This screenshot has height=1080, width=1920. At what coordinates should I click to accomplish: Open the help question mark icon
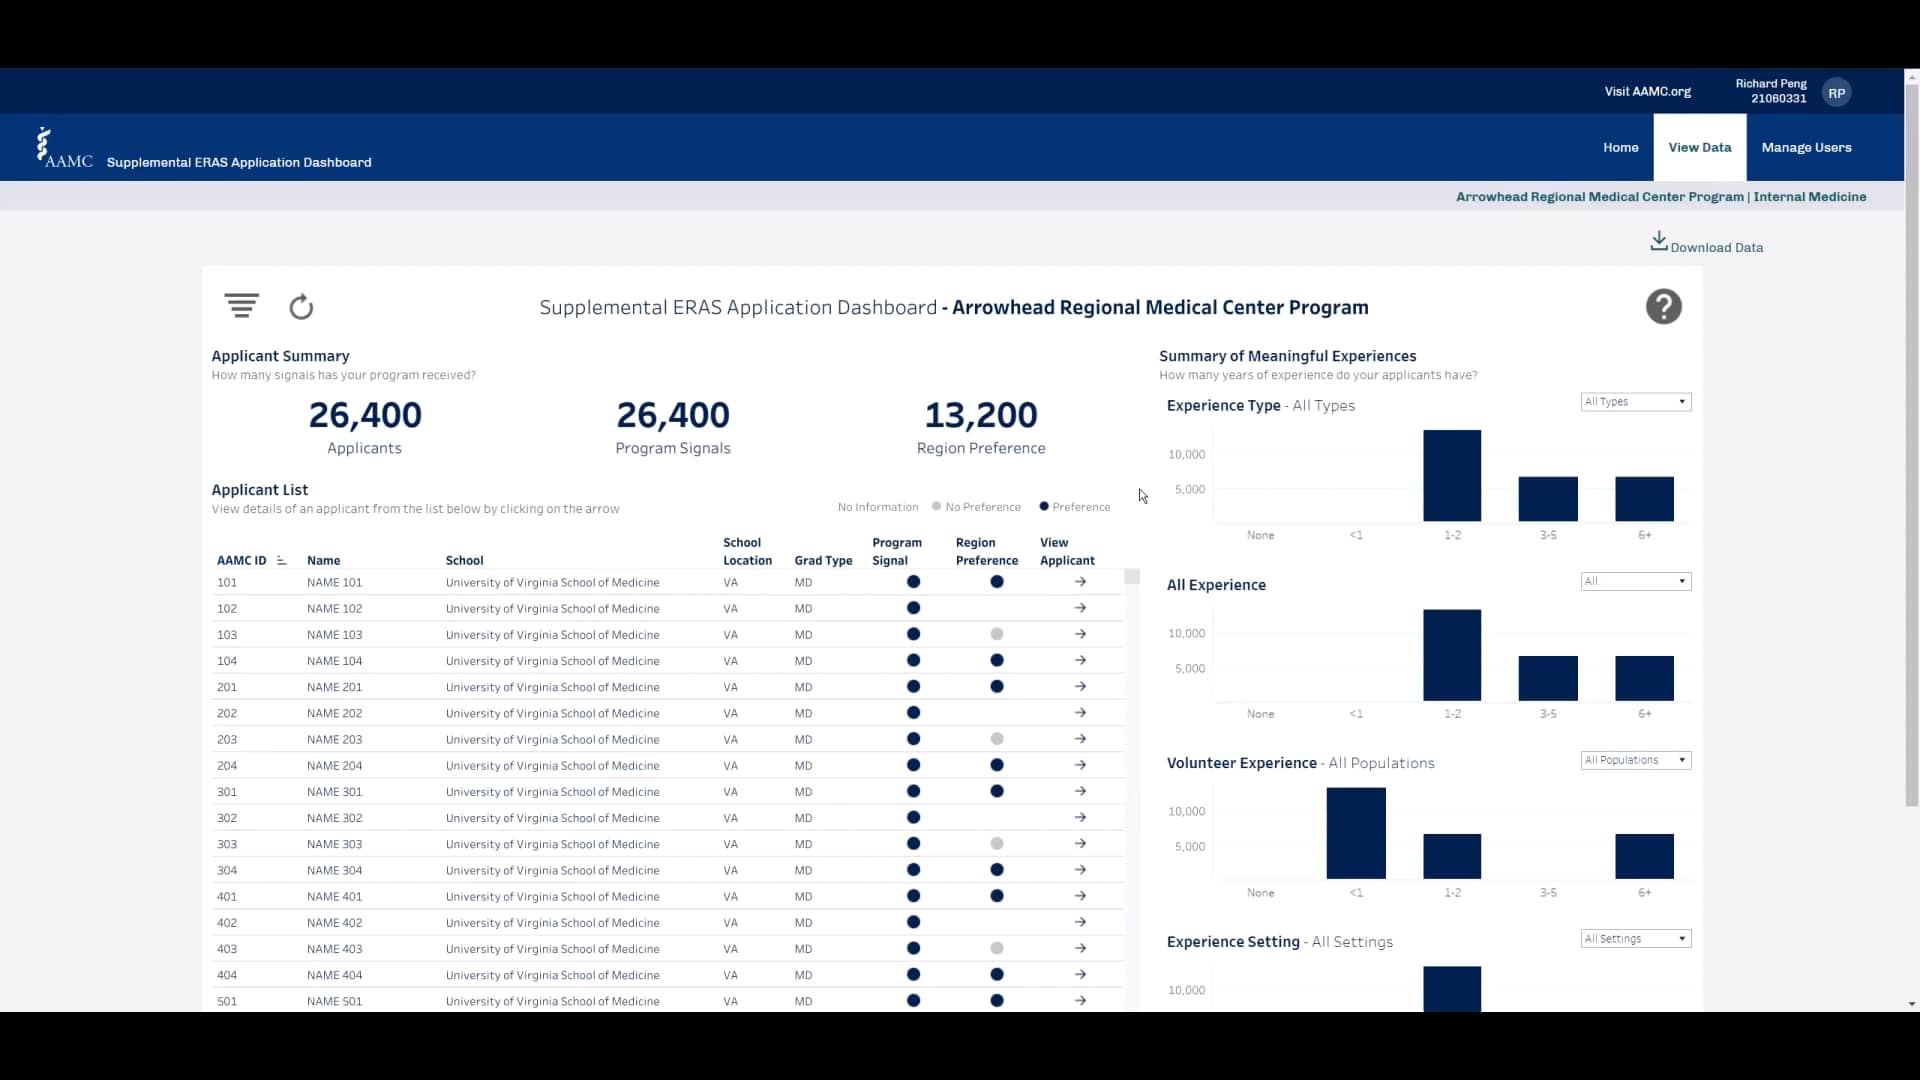[1663, 307]
